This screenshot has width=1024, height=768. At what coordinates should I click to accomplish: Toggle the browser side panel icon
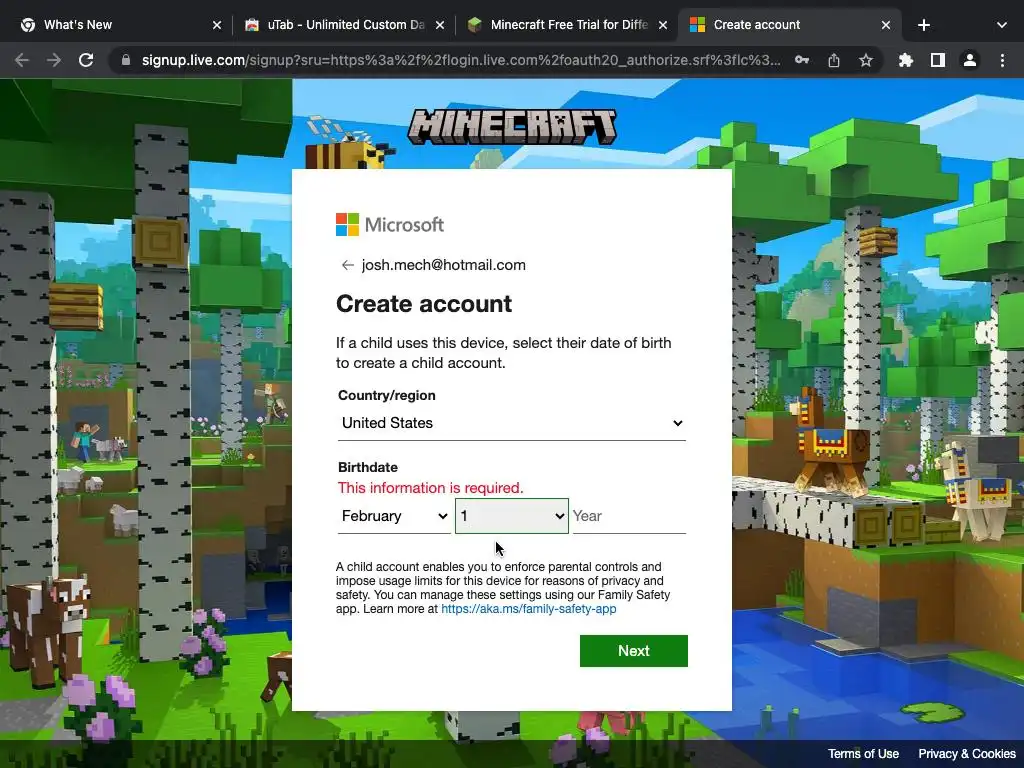pyautogui.click(x=938, y=60)
